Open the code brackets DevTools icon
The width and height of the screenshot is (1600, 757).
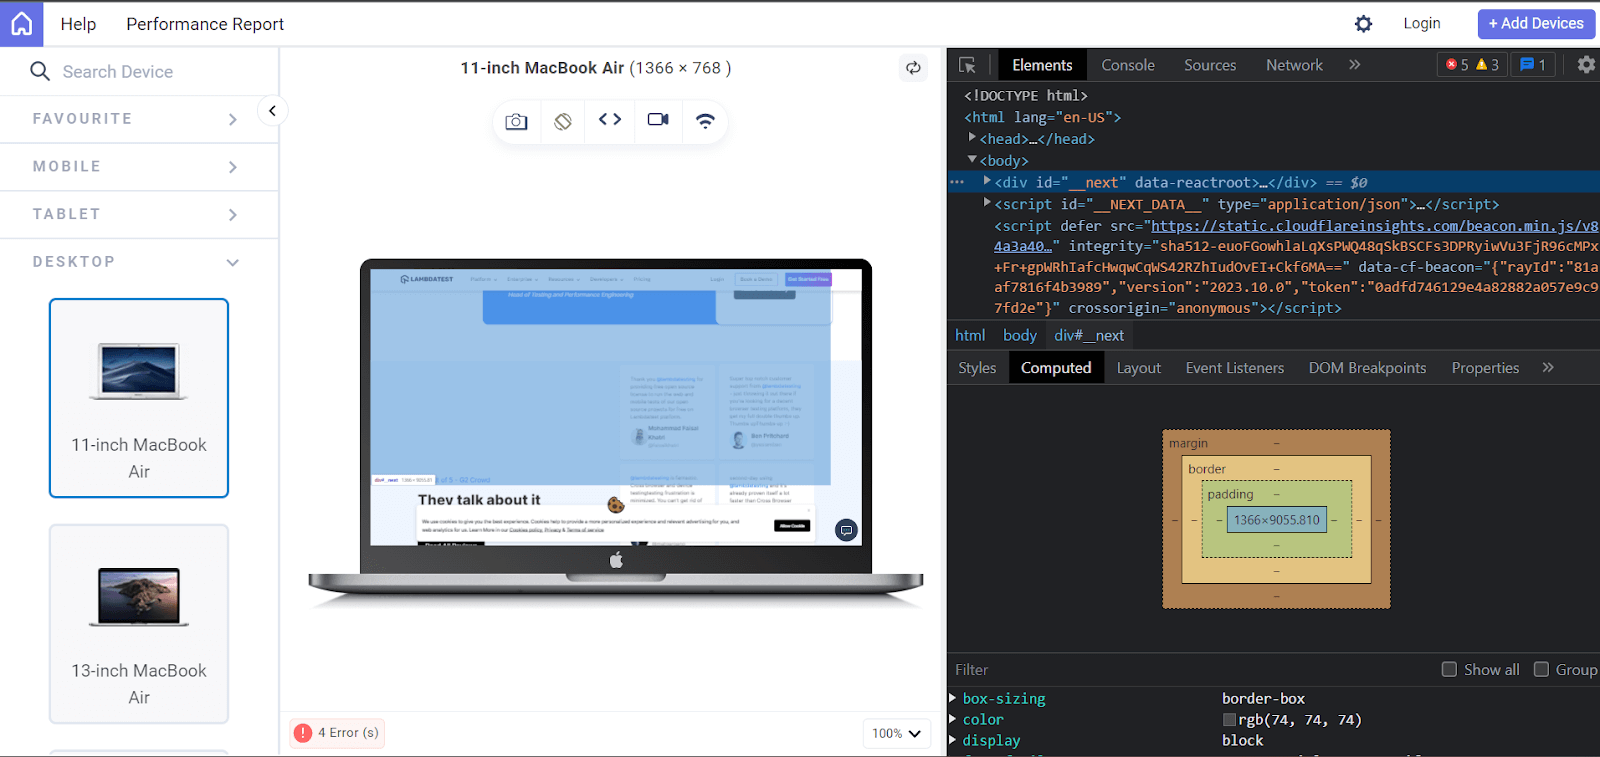pos(610,120)
